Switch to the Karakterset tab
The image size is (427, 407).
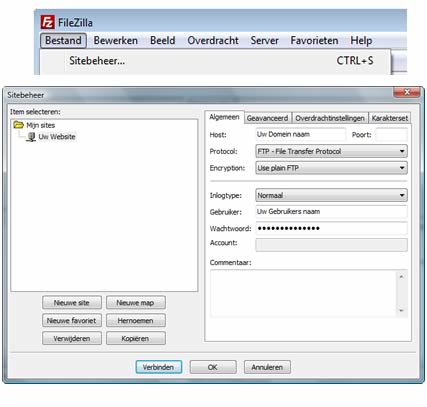pos(390,118)
